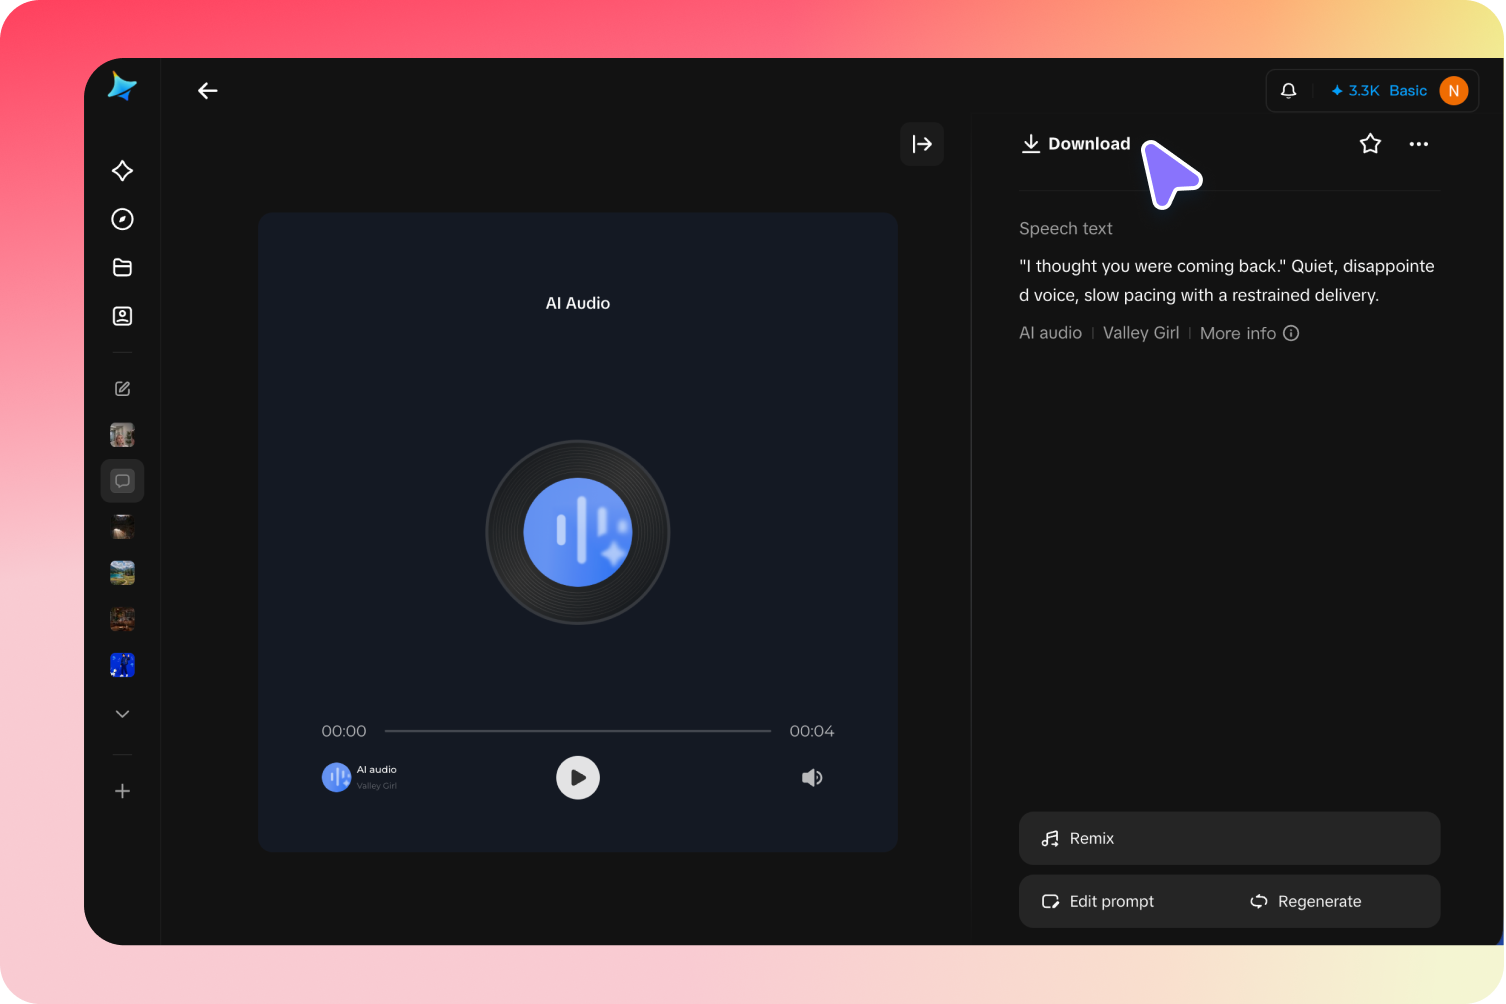The height and width of the screenshot is (1004, 1506).
Task: Download the AI audio
Action: pos(1076,144)
